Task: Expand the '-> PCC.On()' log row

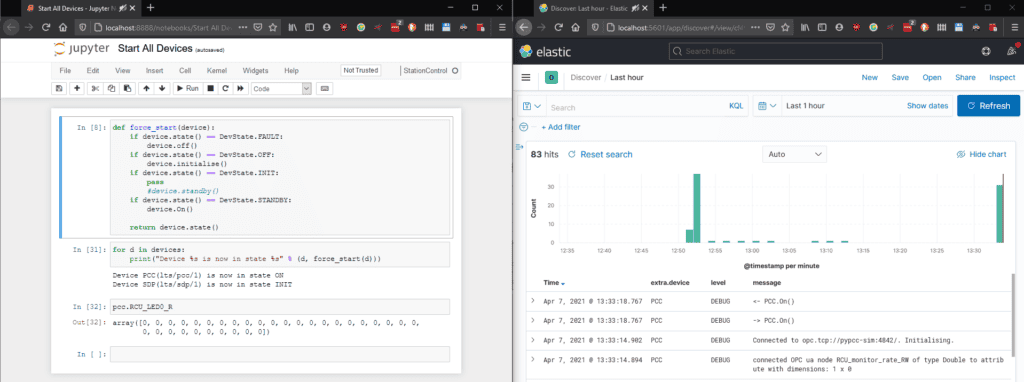Action: (x=533, y=320)
